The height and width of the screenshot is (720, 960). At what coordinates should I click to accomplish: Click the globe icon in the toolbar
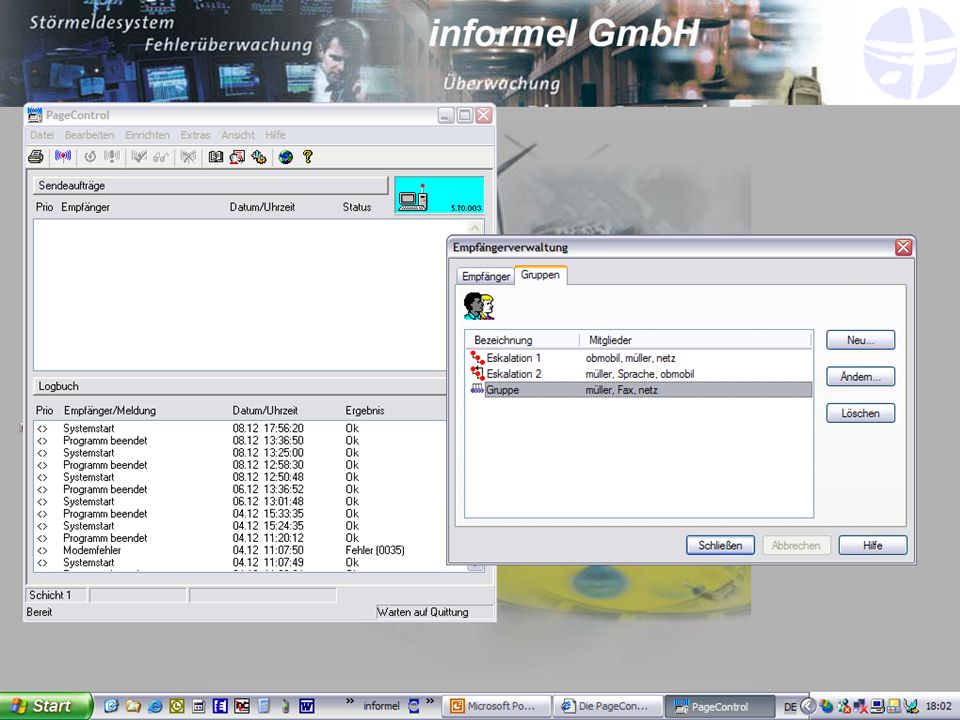point(286,157)
